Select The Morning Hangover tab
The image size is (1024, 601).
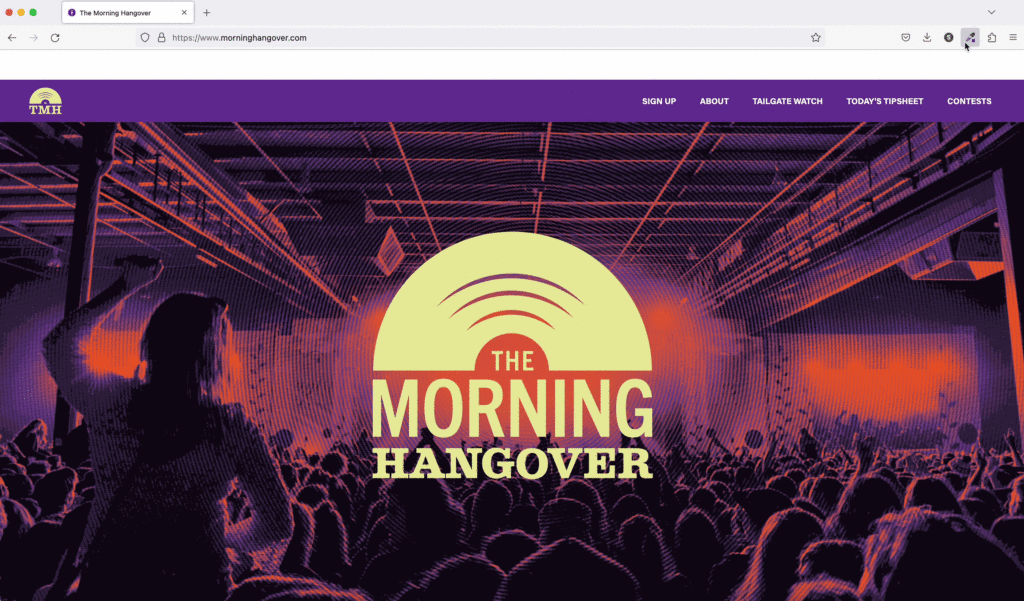[x=127, y=12]
